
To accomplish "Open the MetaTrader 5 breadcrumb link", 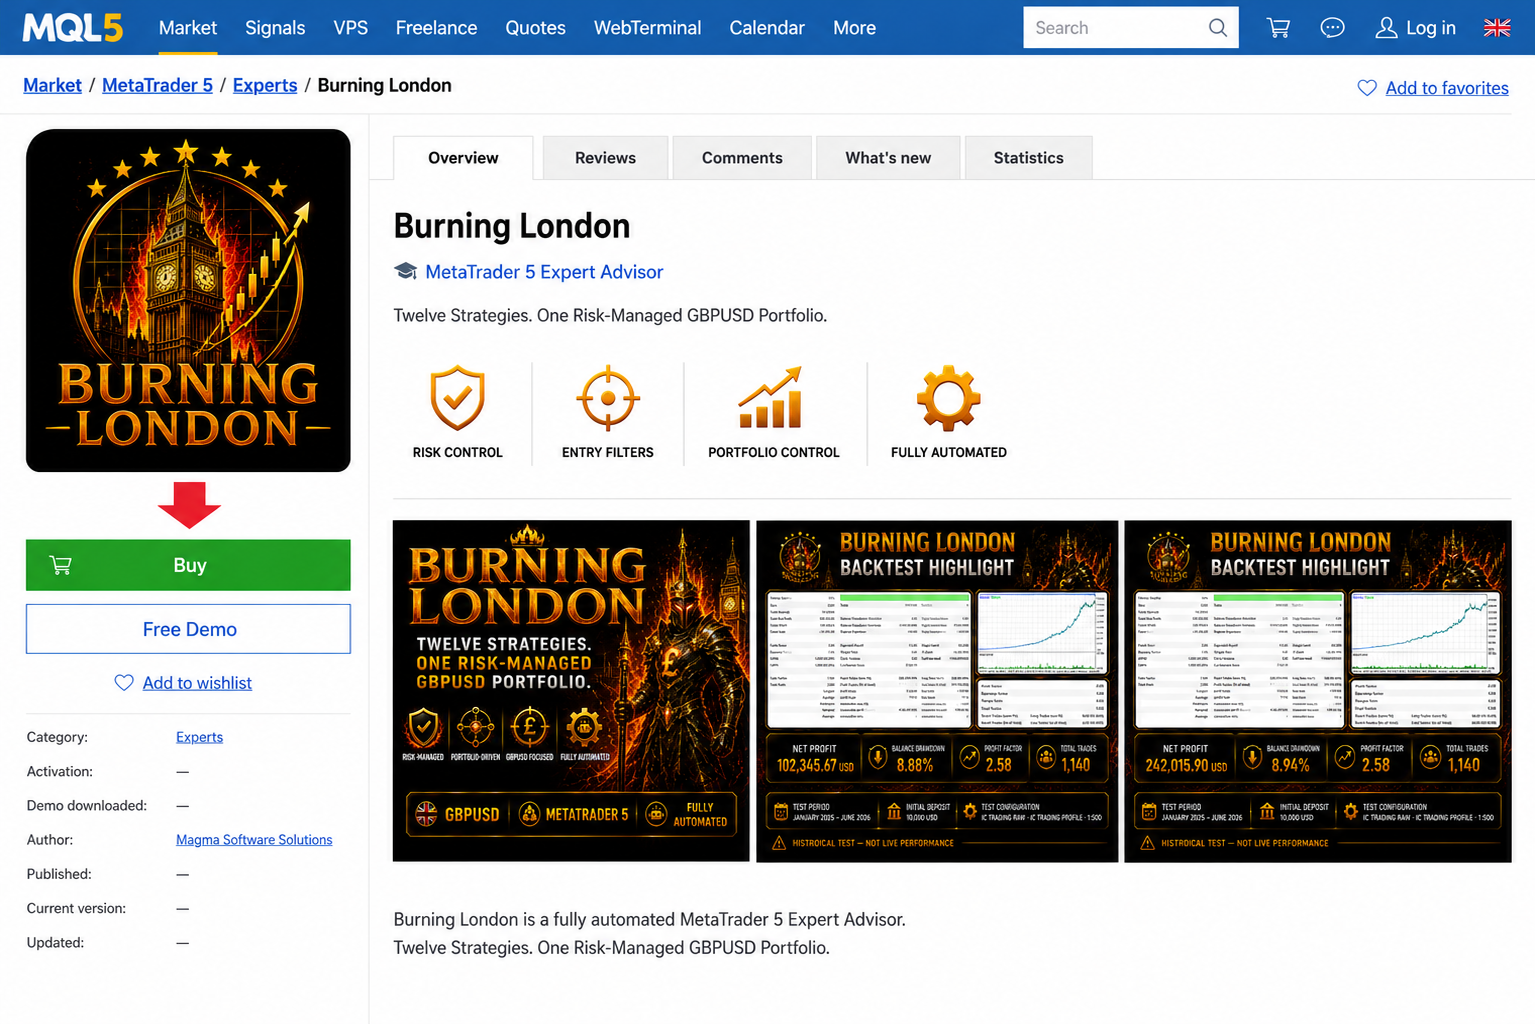I will point(157,85).
